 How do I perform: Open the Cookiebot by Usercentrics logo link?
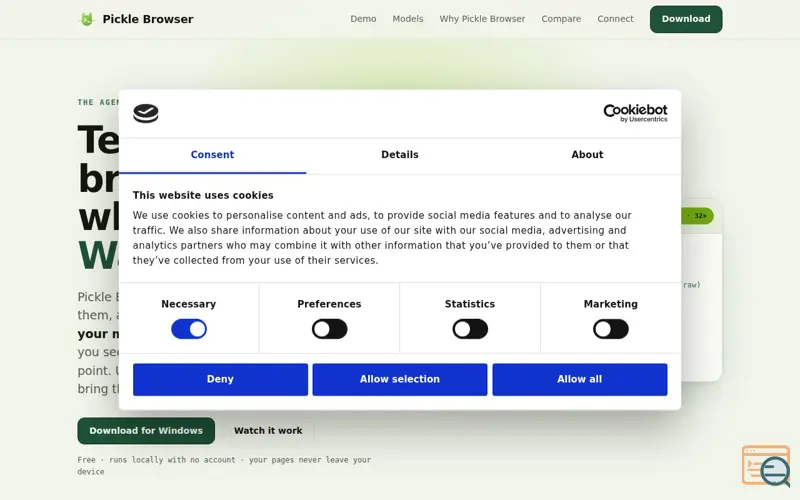point(635,113)
